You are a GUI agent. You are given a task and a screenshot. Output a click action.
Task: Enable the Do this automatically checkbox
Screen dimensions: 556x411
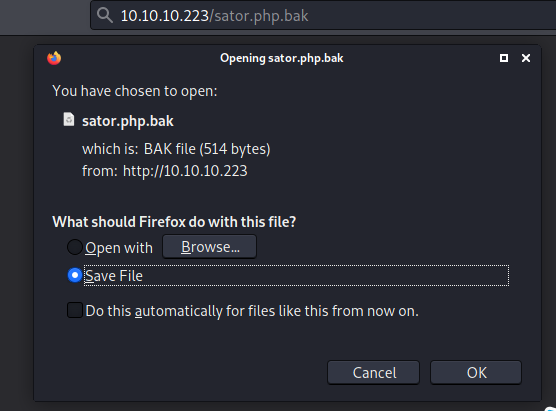tap(75, 310)
